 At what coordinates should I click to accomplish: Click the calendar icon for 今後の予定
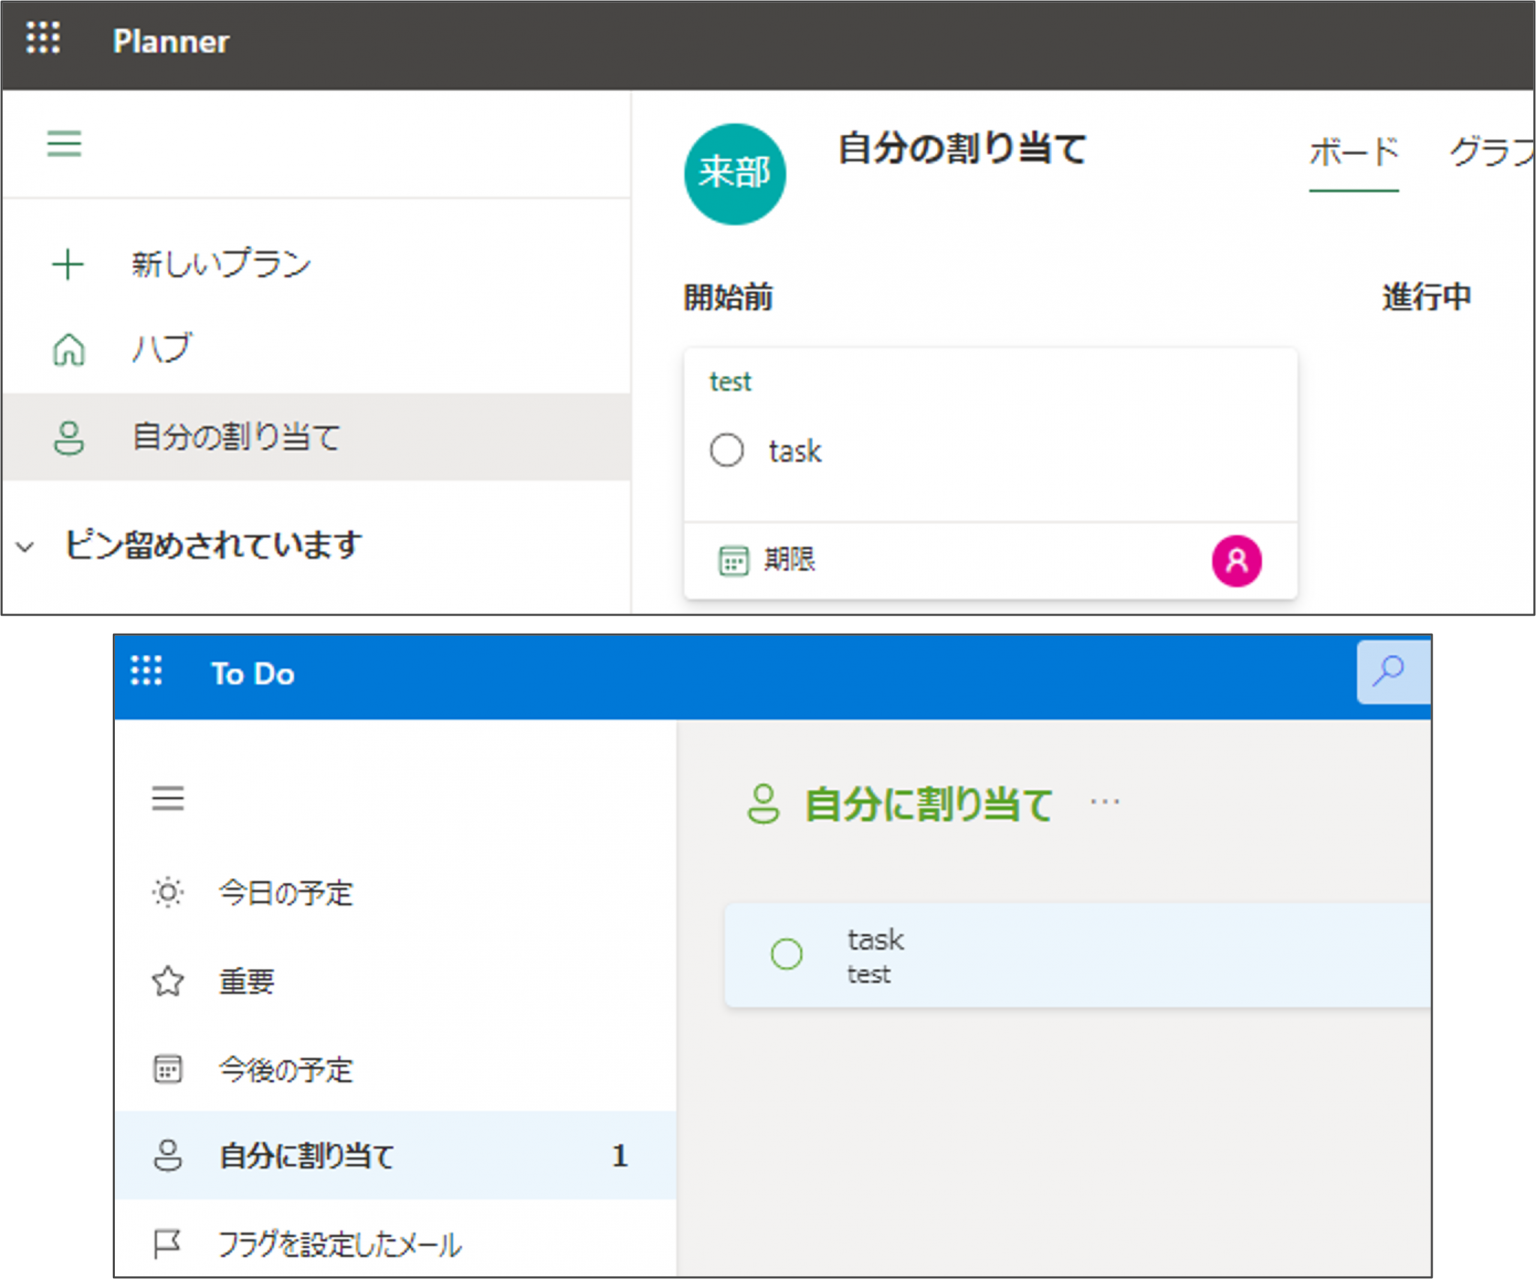click(168, 1069)
